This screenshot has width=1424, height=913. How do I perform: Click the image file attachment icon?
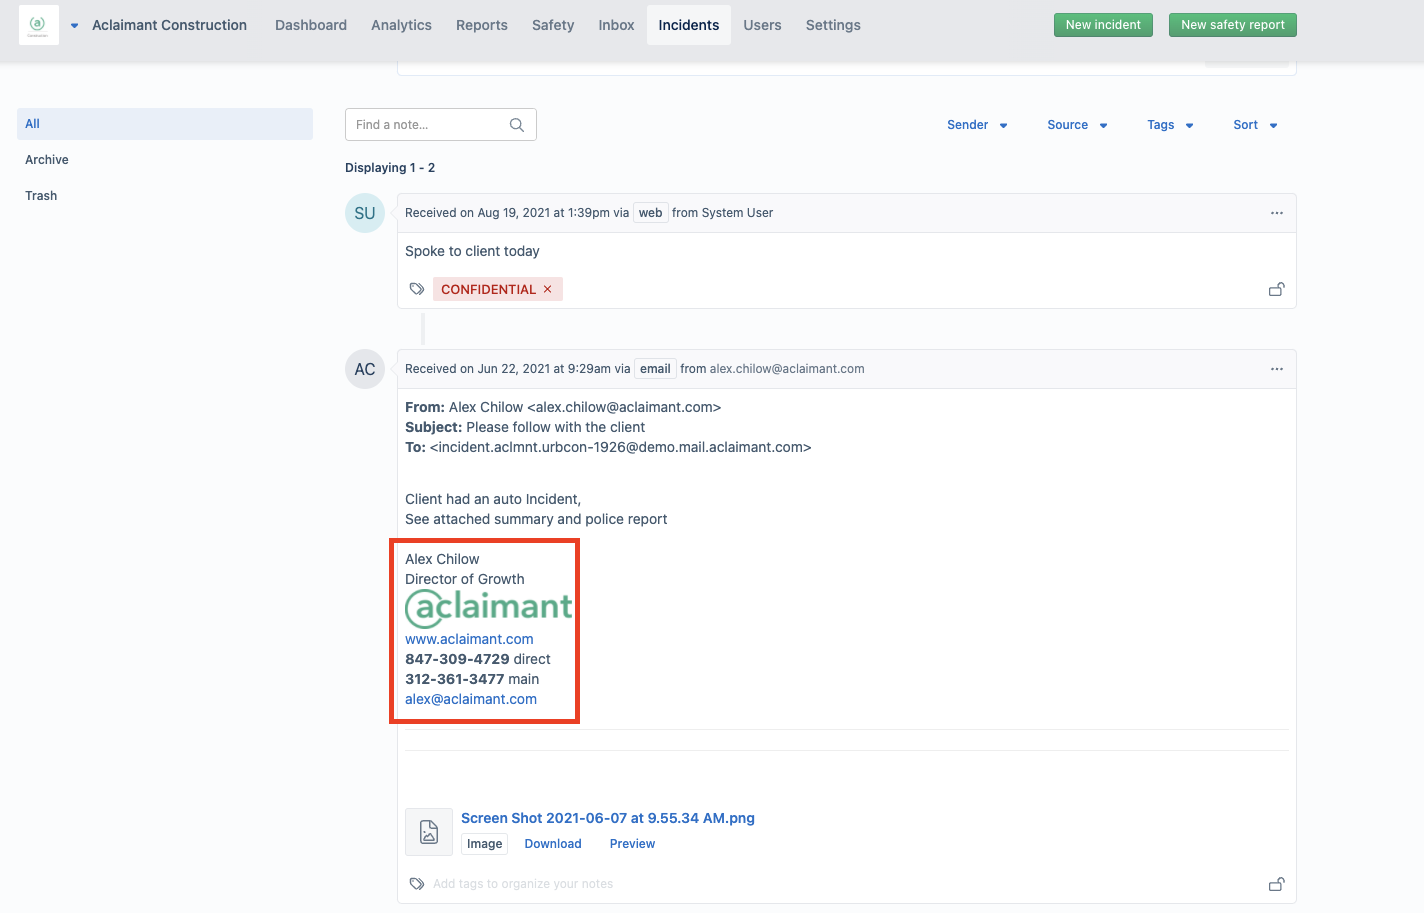coord(429,832)
